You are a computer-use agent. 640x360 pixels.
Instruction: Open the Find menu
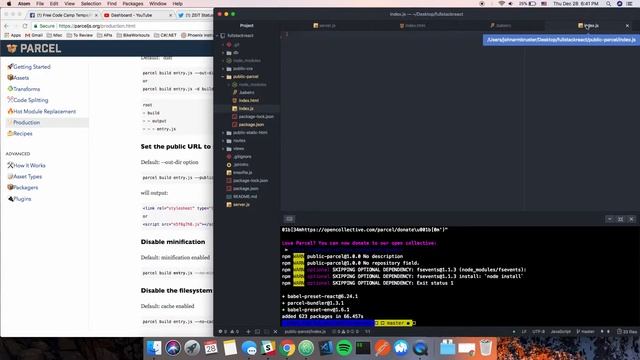[x=112, y=4]
